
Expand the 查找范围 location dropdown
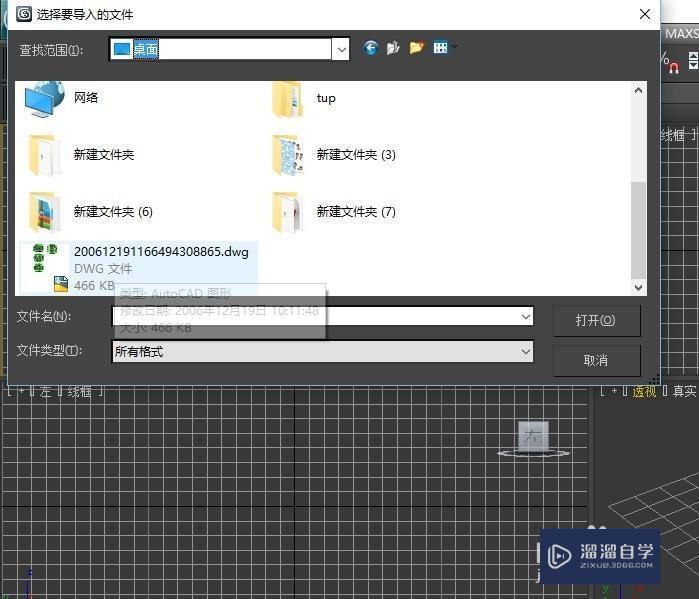[341, 49]
